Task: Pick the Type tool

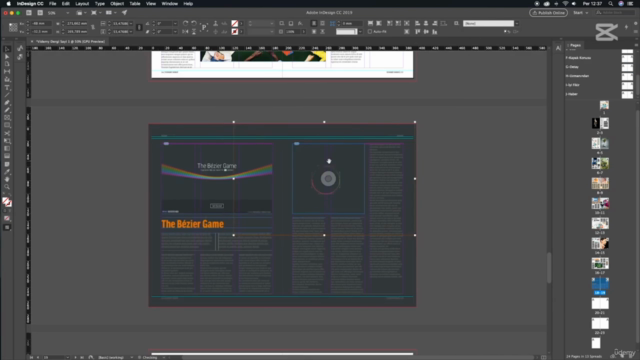Action: coord(7,87)
